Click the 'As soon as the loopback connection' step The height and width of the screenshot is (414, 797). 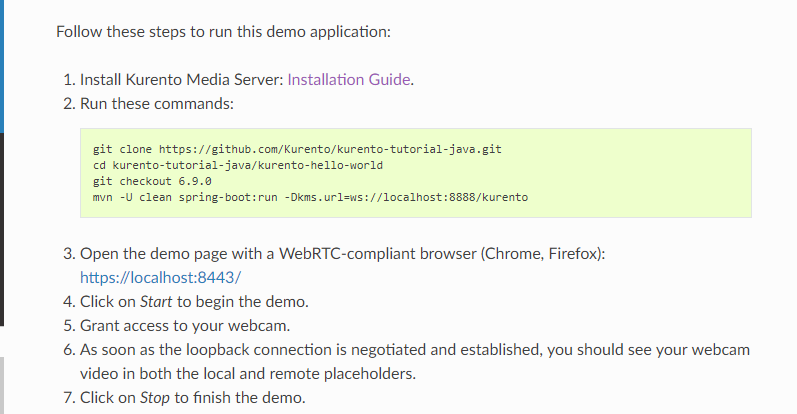tap(415, 362)
